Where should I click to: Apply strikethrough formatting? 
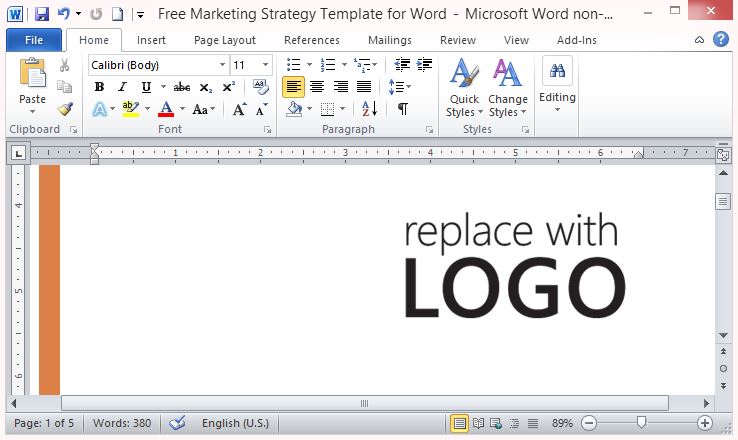click(x=181, y=87)
